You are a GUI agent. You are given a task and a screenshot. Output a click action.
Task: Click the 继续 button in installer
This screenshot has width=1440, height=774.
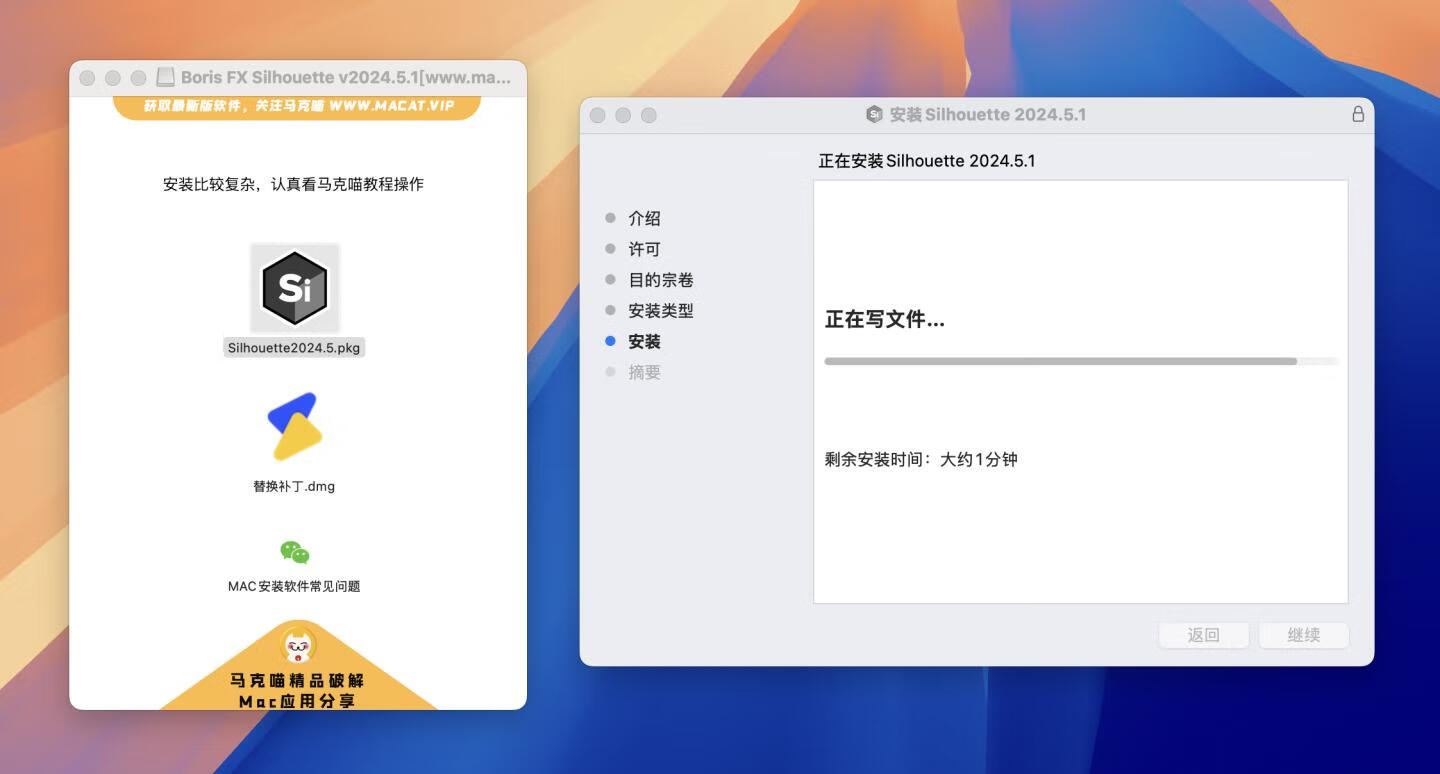click(x=1304, y=635)
